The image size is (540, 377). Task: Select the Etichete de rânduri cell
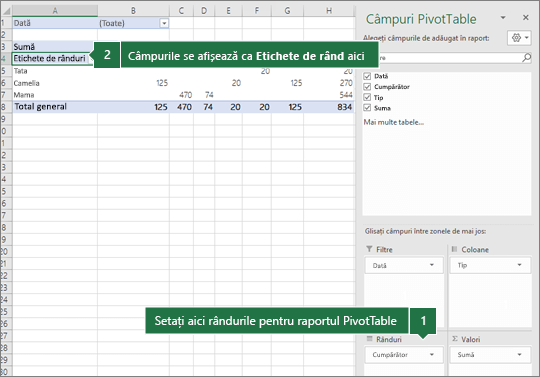52,59
